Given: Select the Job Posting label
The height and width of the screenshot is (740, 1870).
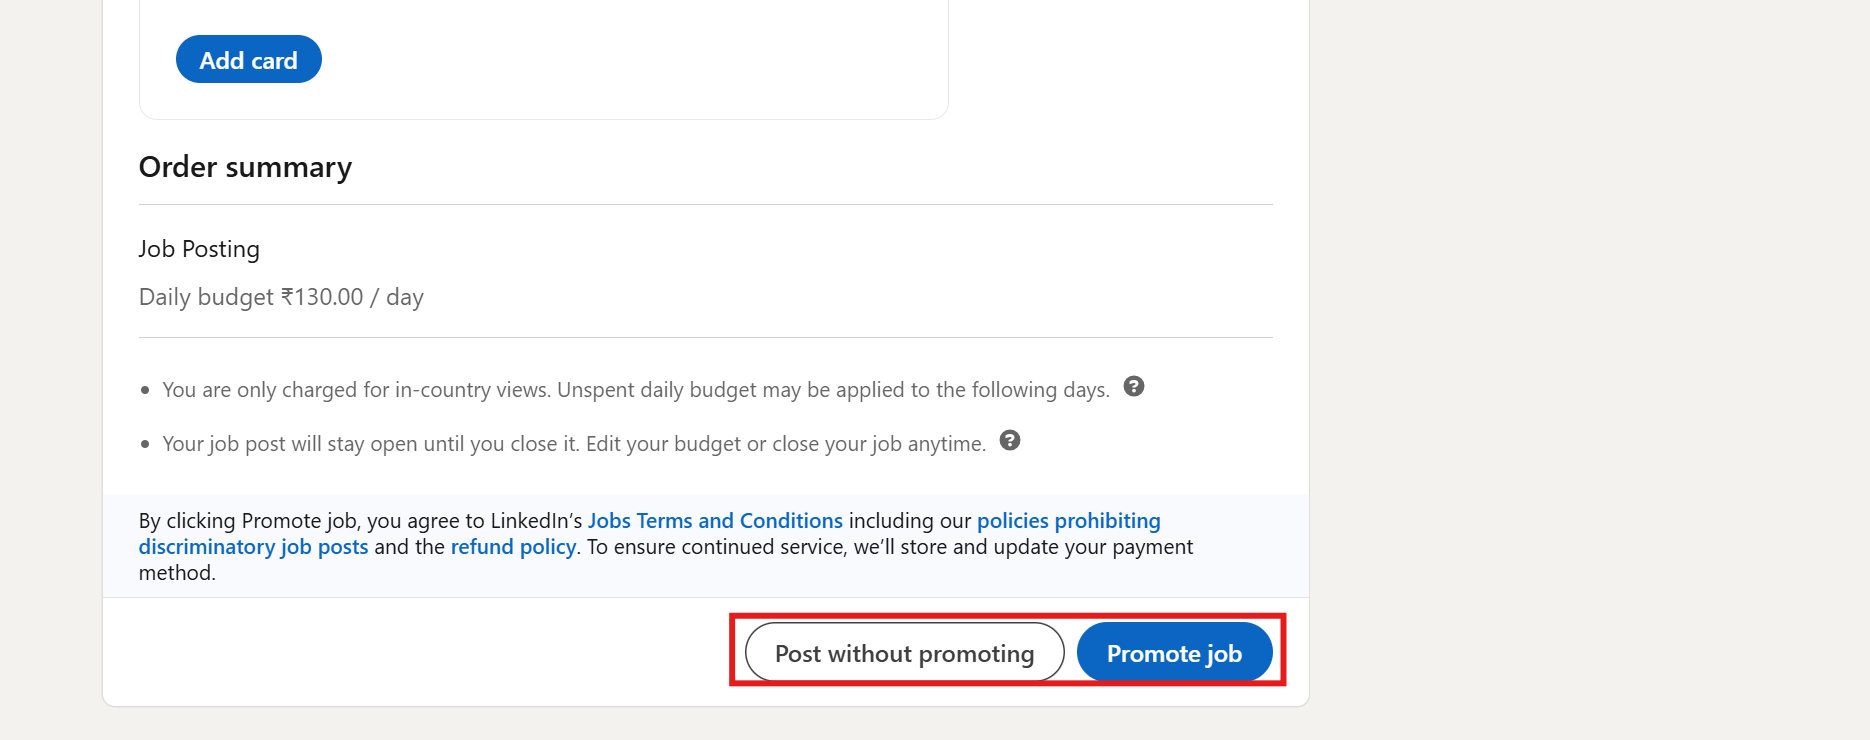Looking at the screenshot, I should tap(199, 248).
